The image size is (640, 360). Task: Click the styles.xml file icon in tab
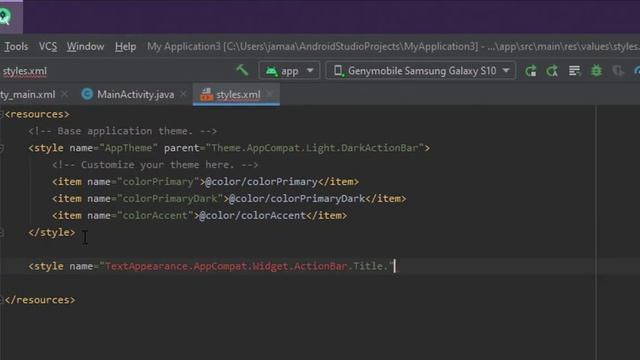[x=207, y=94]
